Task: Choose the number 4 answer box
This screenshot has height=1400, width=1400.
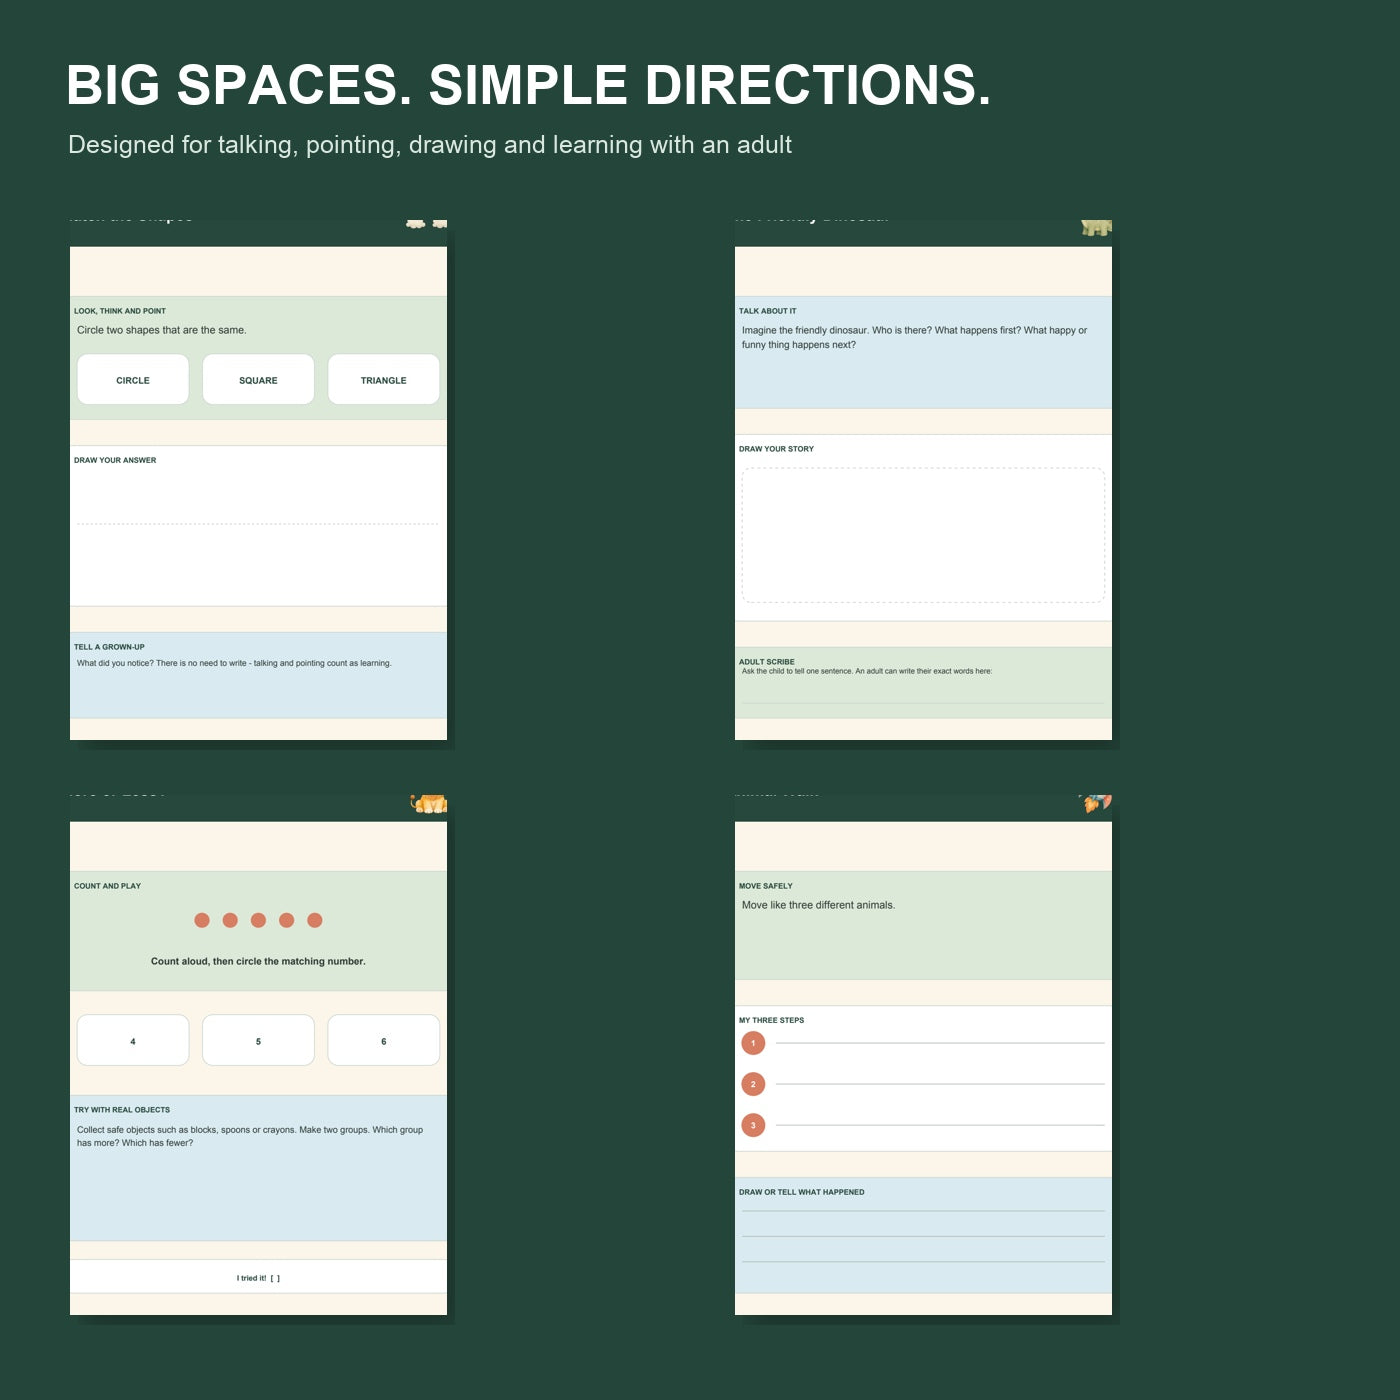Action: [133, 1040]
